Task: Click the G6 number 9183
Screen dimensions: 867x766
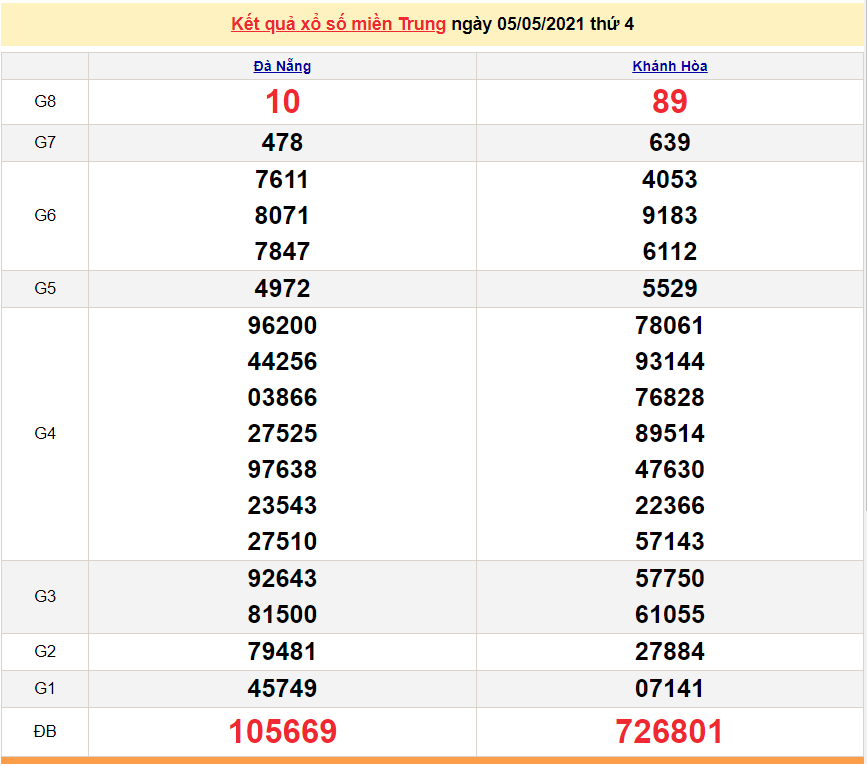Action: click(x=670, y=216)
